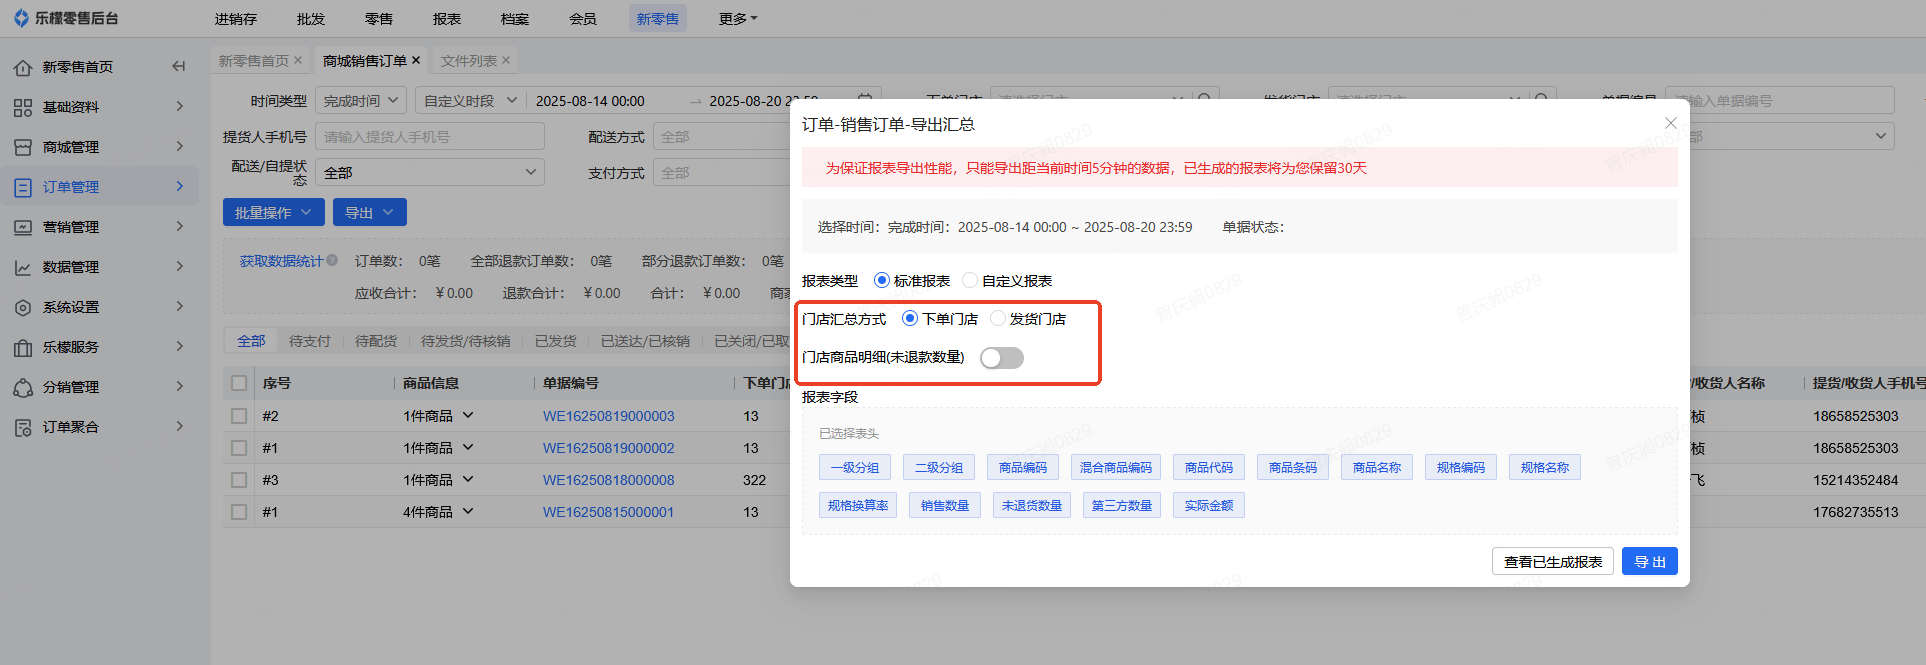
Task: Open the 导出 dropdown button
Action: click(x=370, y=212)
